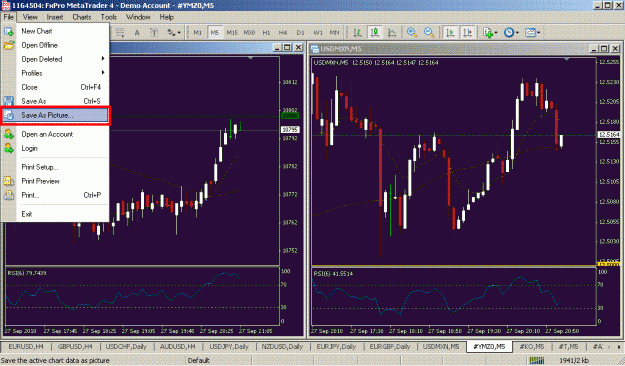Select the Text Label tool

click(154, 33)
